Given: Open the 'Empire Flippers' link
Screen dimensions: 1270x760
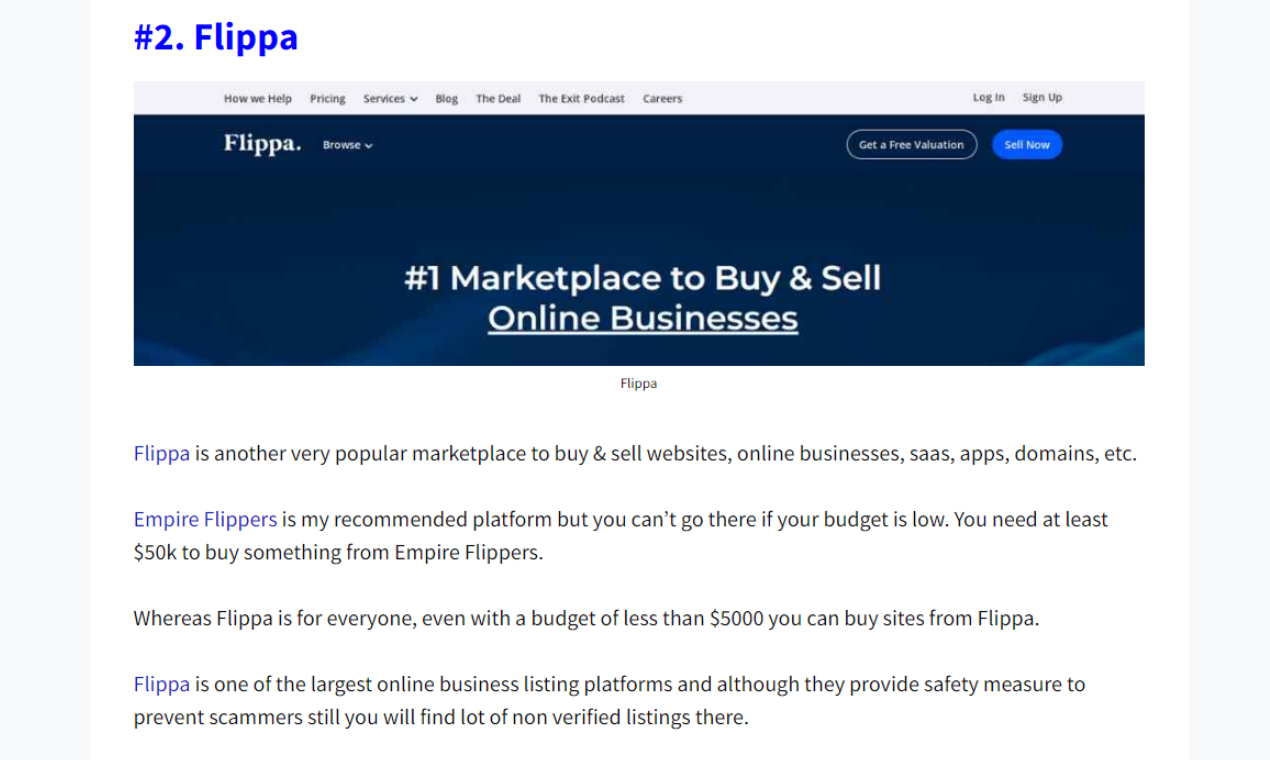Looking at the screenshot, I should (x=205, y=520).
